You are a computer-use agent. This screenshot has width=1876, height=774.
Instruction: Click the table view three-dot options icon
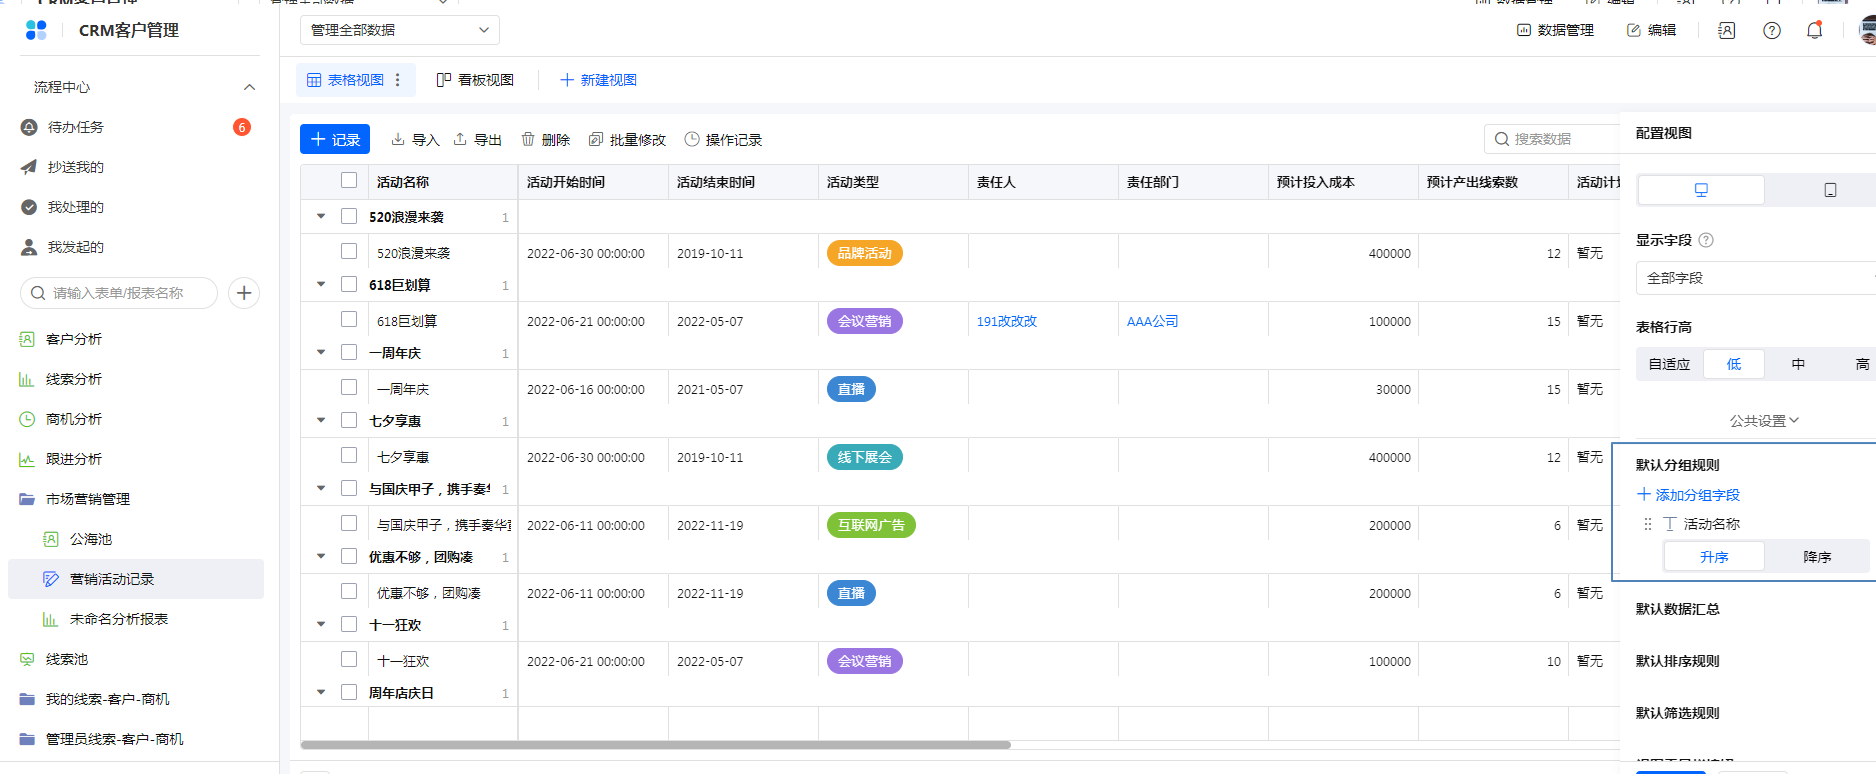pyautogui.click(x=398, y=80)
